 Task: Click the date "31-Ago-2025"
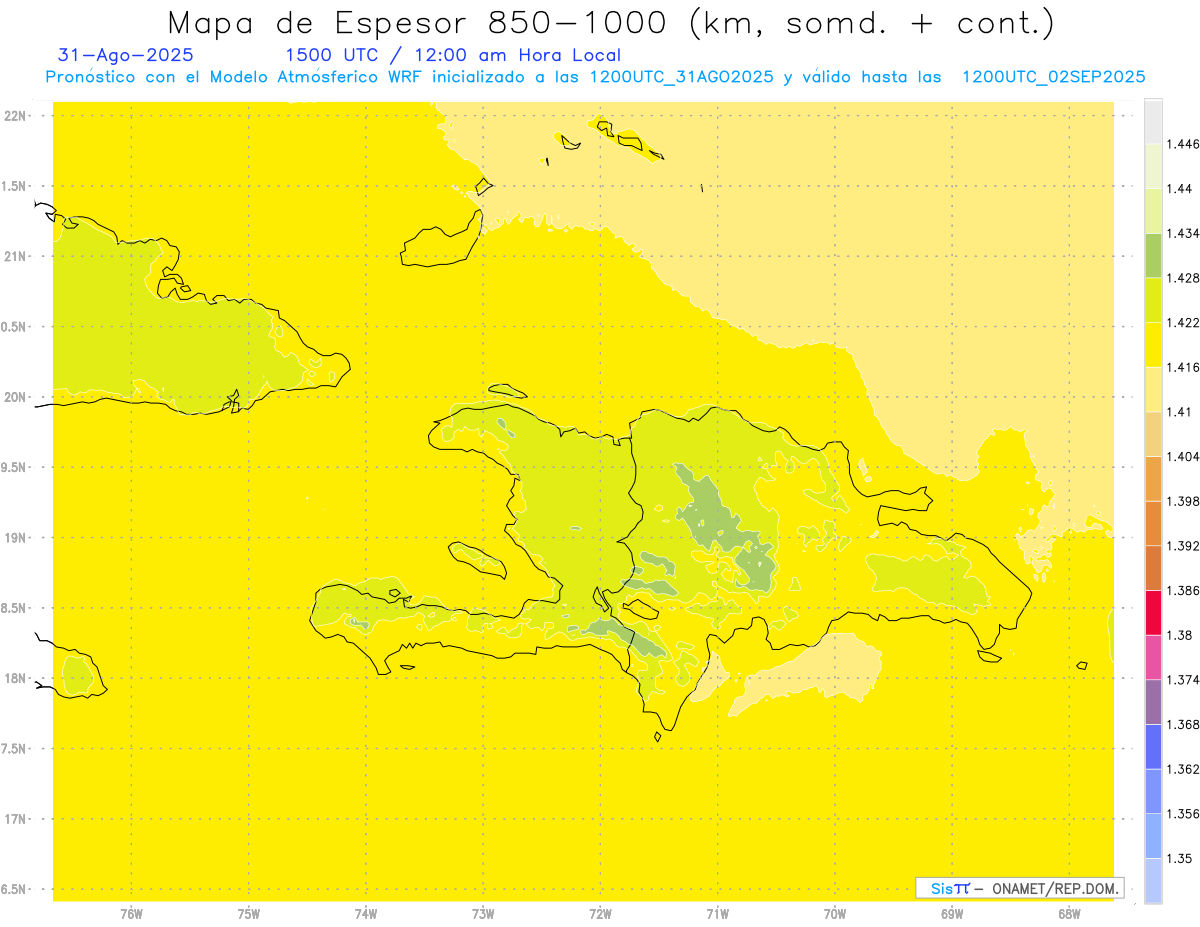pos(126,55)
